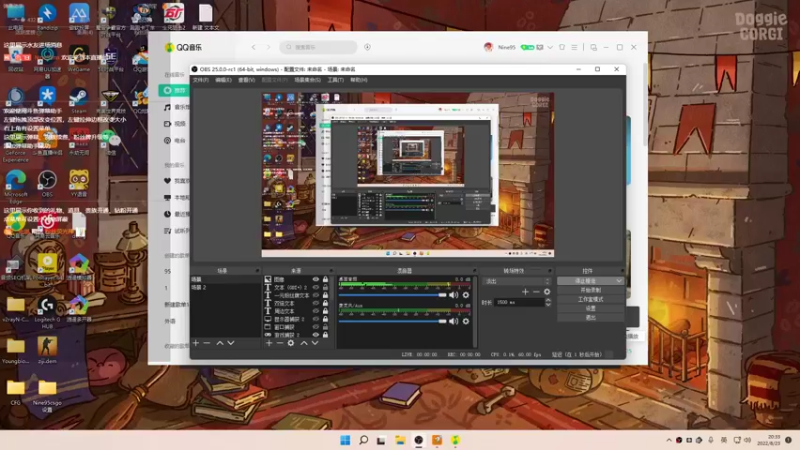This screenshot has width=800, height=450.
Task: Remove selected scene with Scenes minus icon
Action: [x=207, y=343]
